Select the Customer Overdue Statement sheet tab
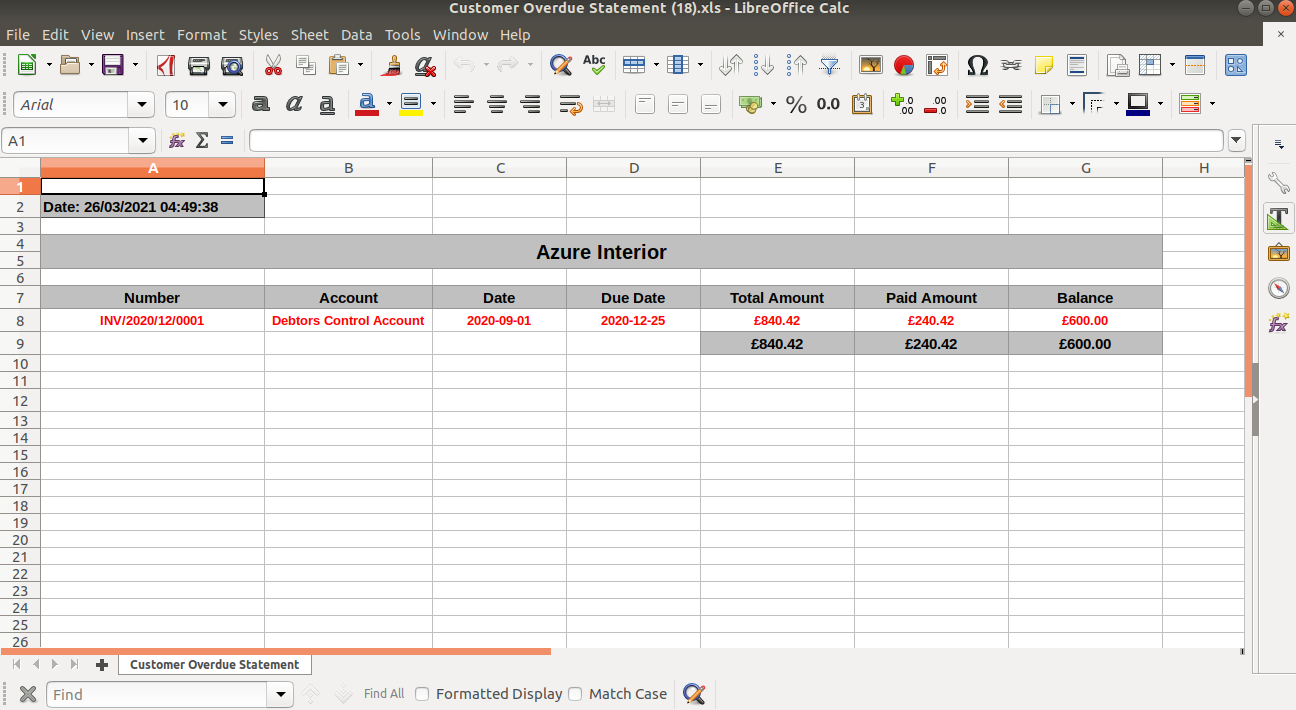The height and width of the screenshot is (710, 1296). pos(214,664)
